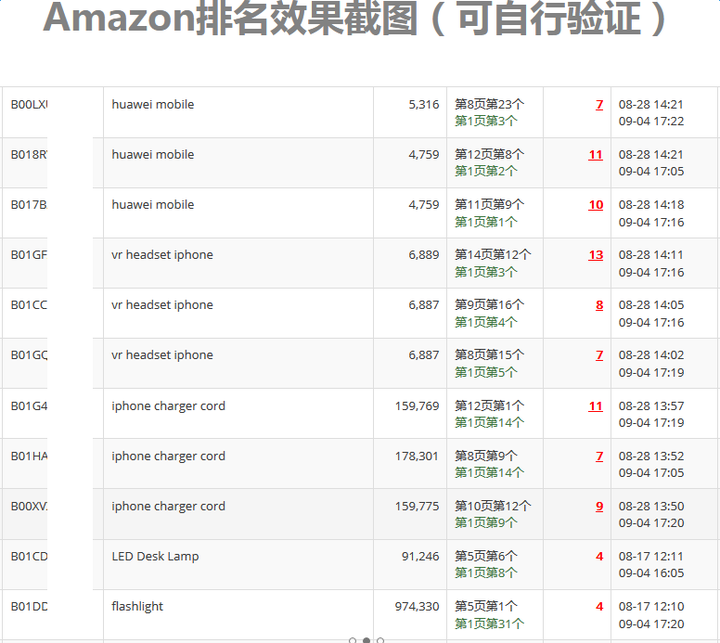Click green rank '第1页第2个'
This screenshot has height=643, width=720.
click(486, 171)
